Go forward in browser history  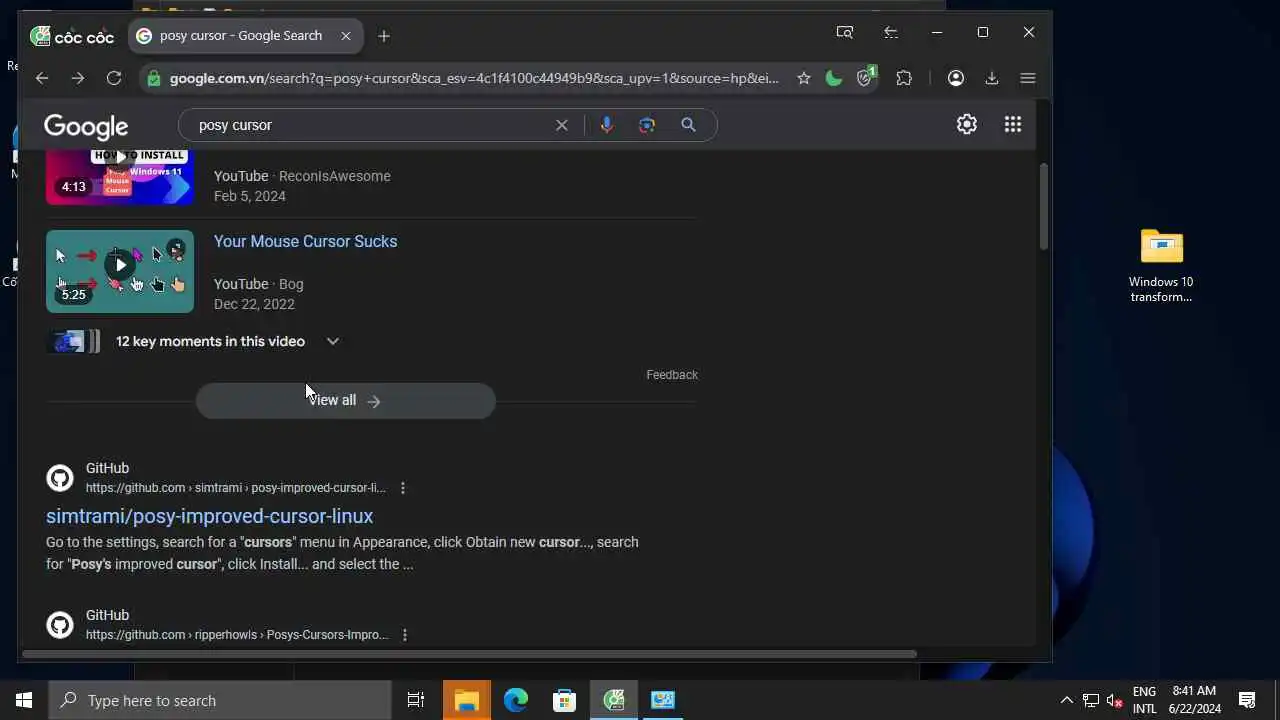point(77,78)
